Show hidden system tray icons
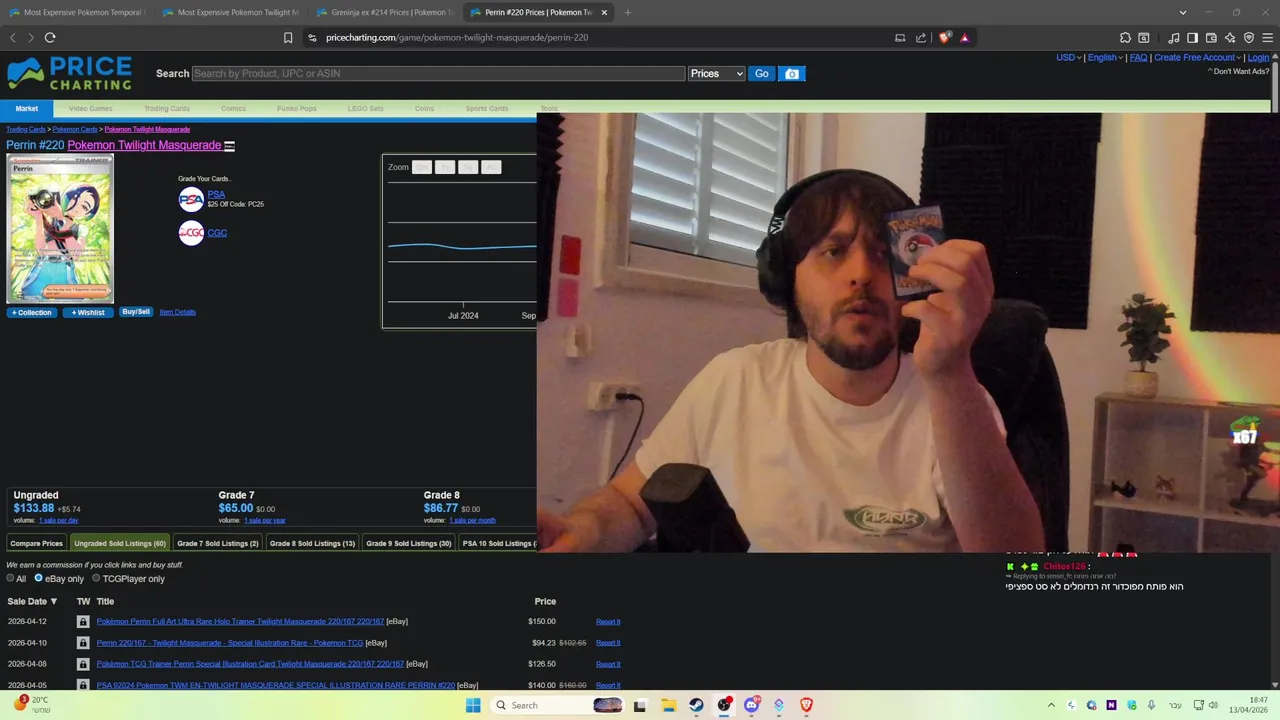This screenshot has width=1280, height=720. pyautogui.click(x=1051, y=705)
